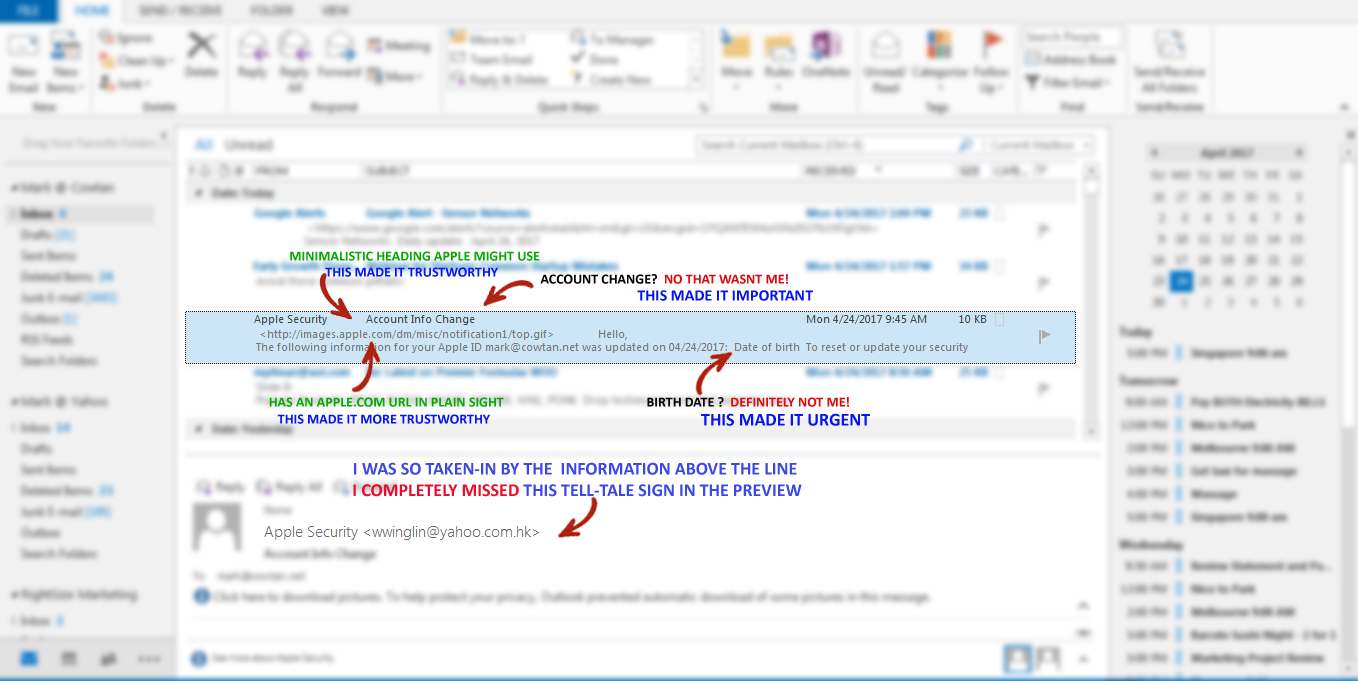Image resolution: width=1358 pixels, height=681 pixels.
Task: Show All messages filter
Action: [204, 145]
